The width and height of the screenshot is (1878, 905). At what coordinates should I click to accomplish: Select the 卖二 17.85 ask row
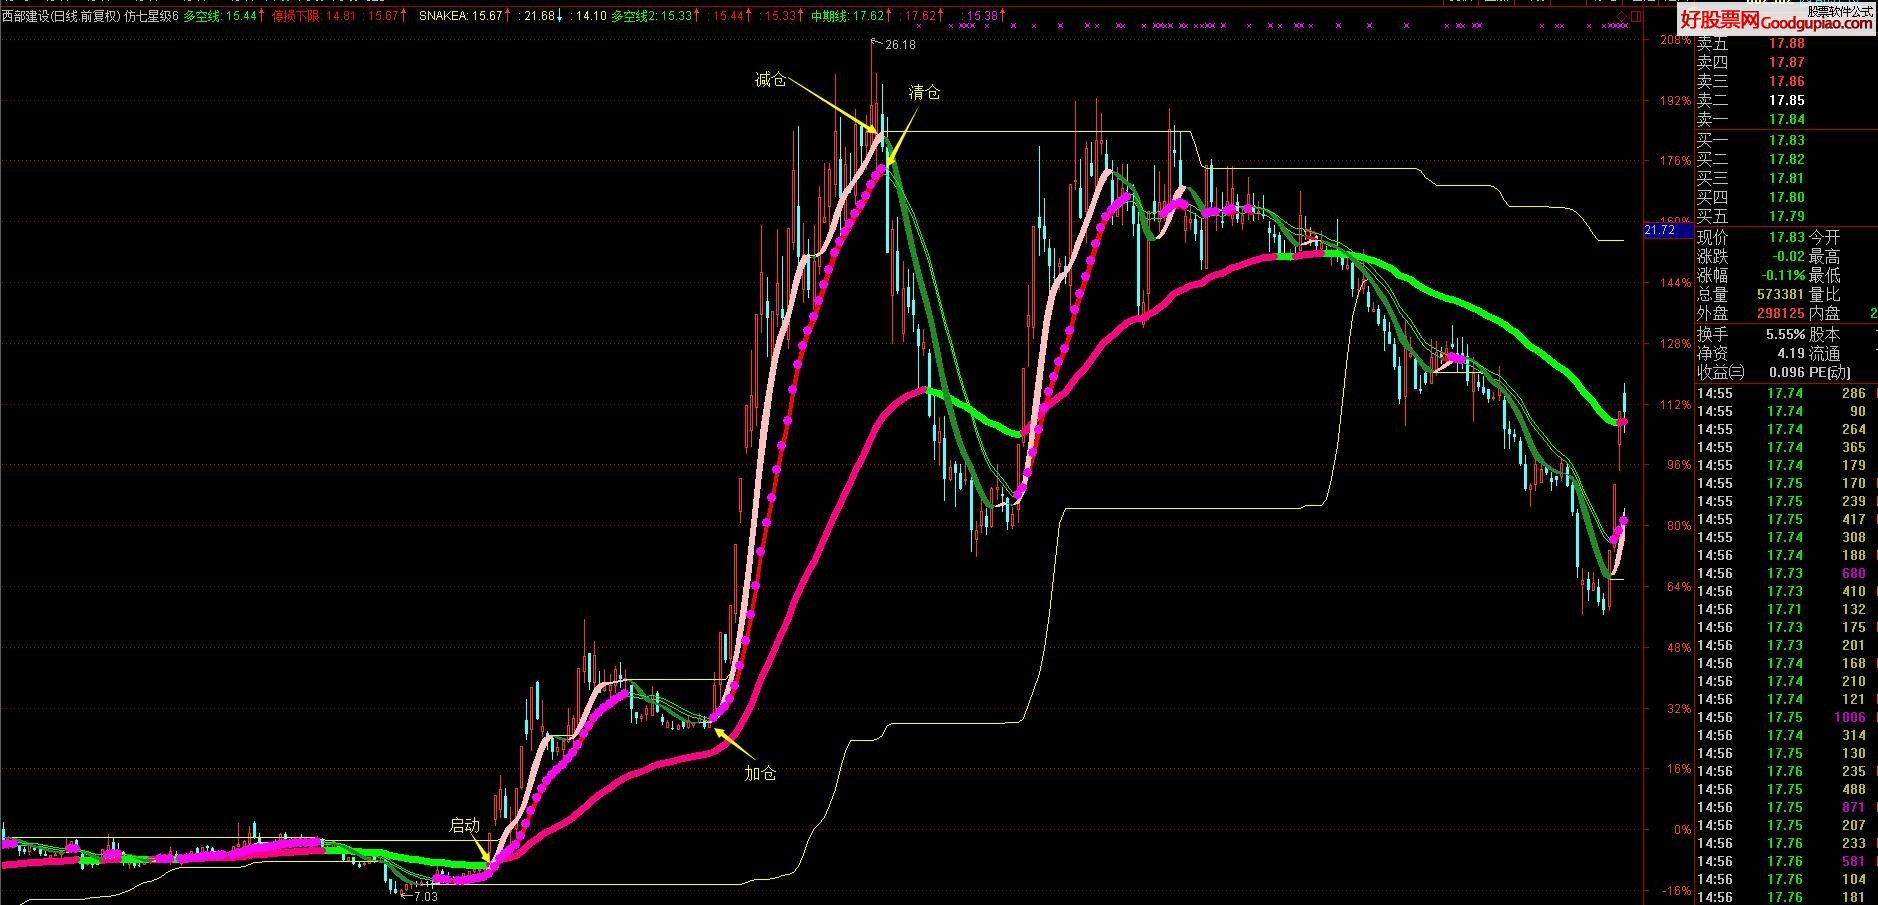1785,101
